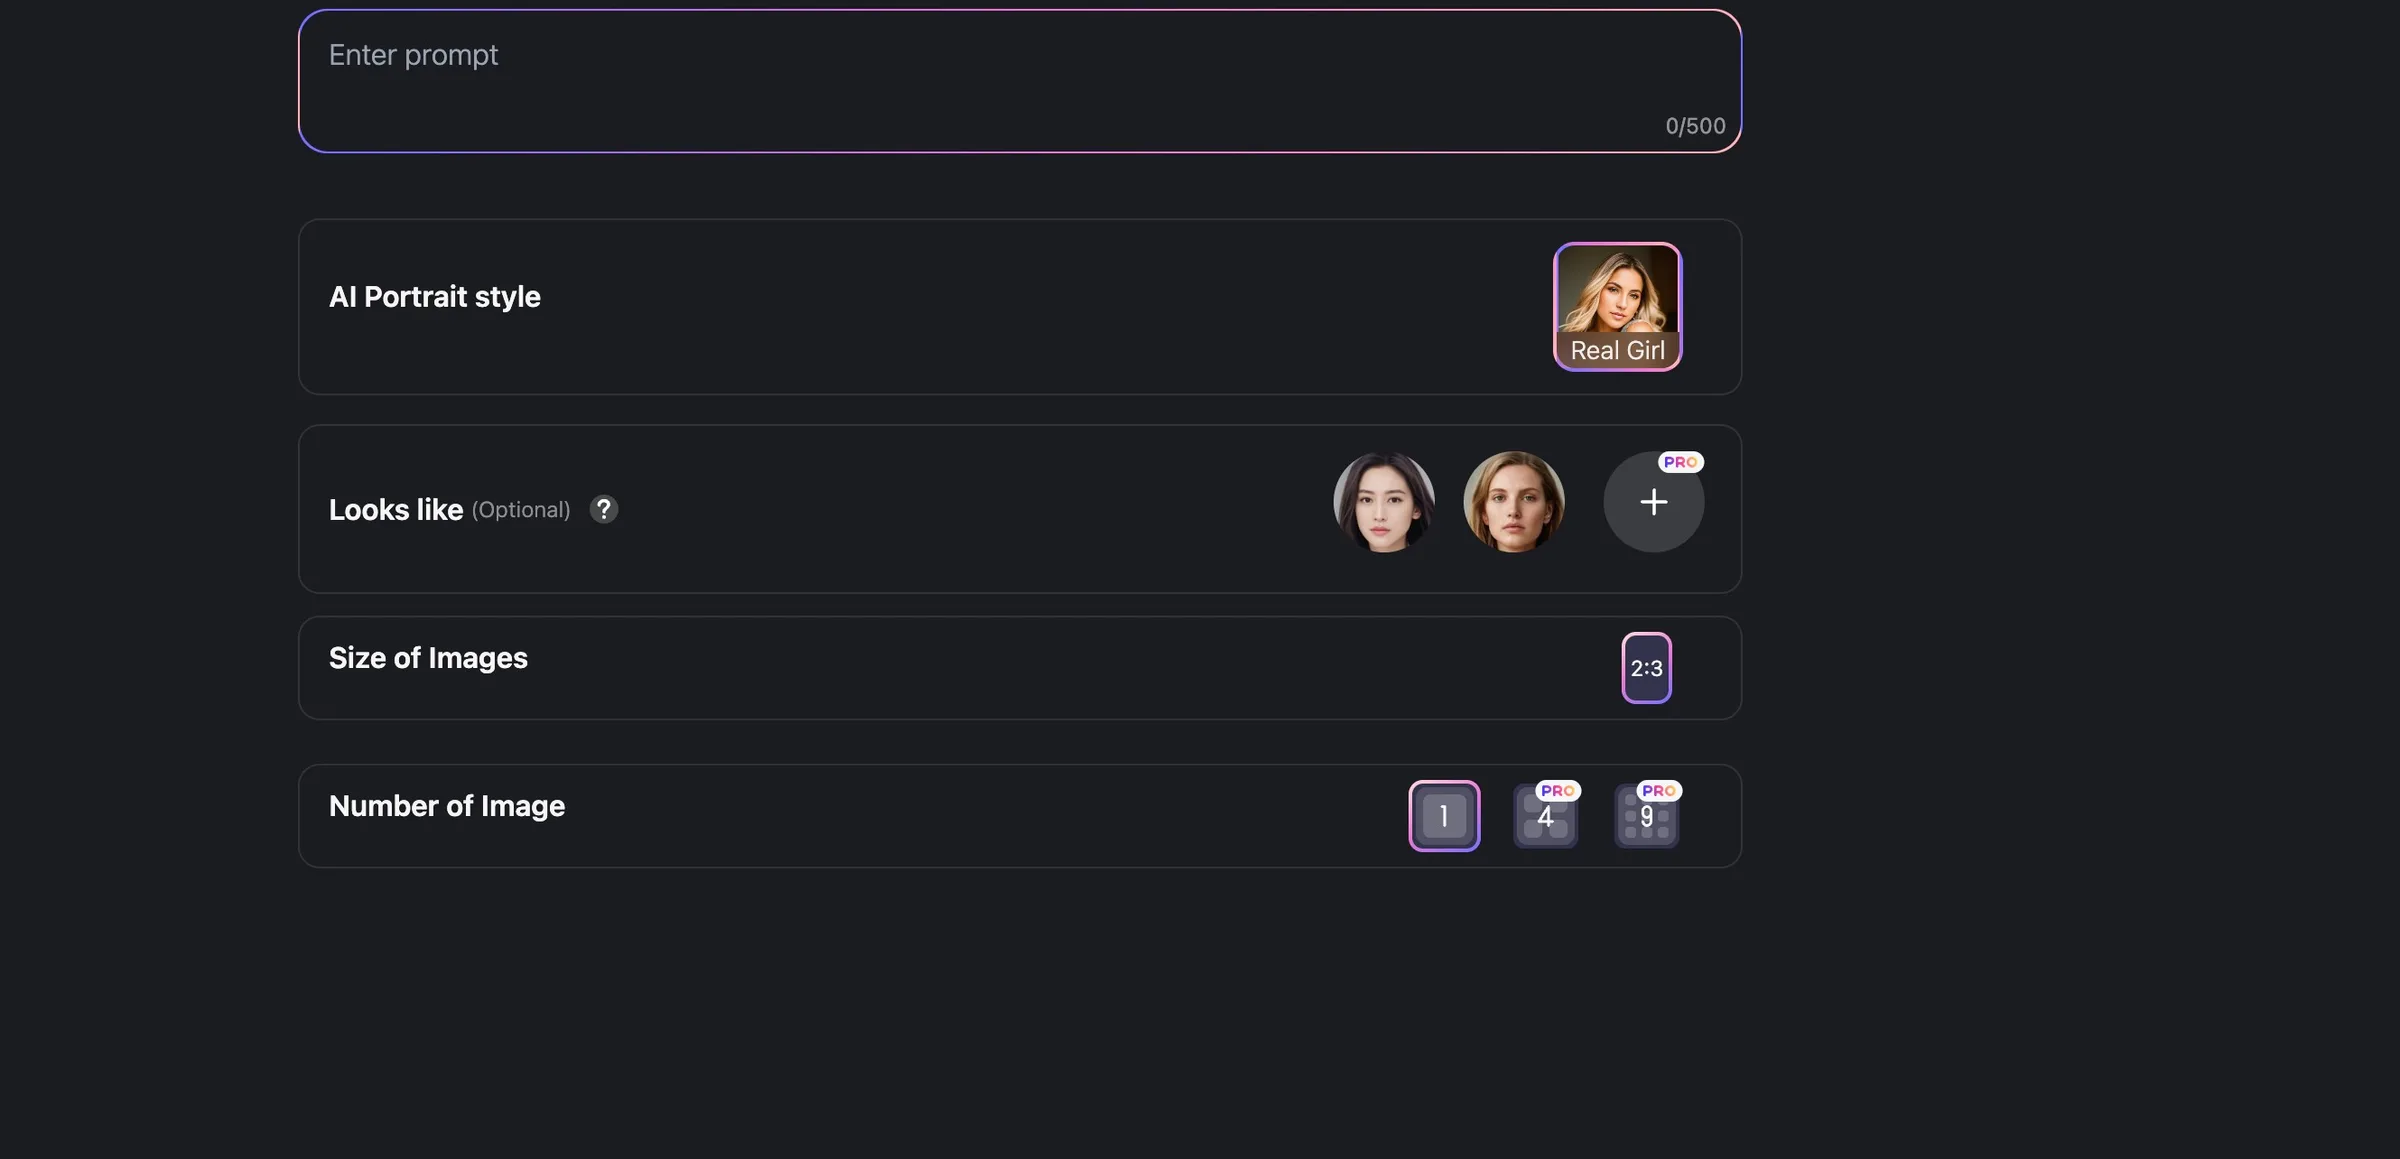
Task: Select the 9 images grid option
Action: coord(1646,816)
